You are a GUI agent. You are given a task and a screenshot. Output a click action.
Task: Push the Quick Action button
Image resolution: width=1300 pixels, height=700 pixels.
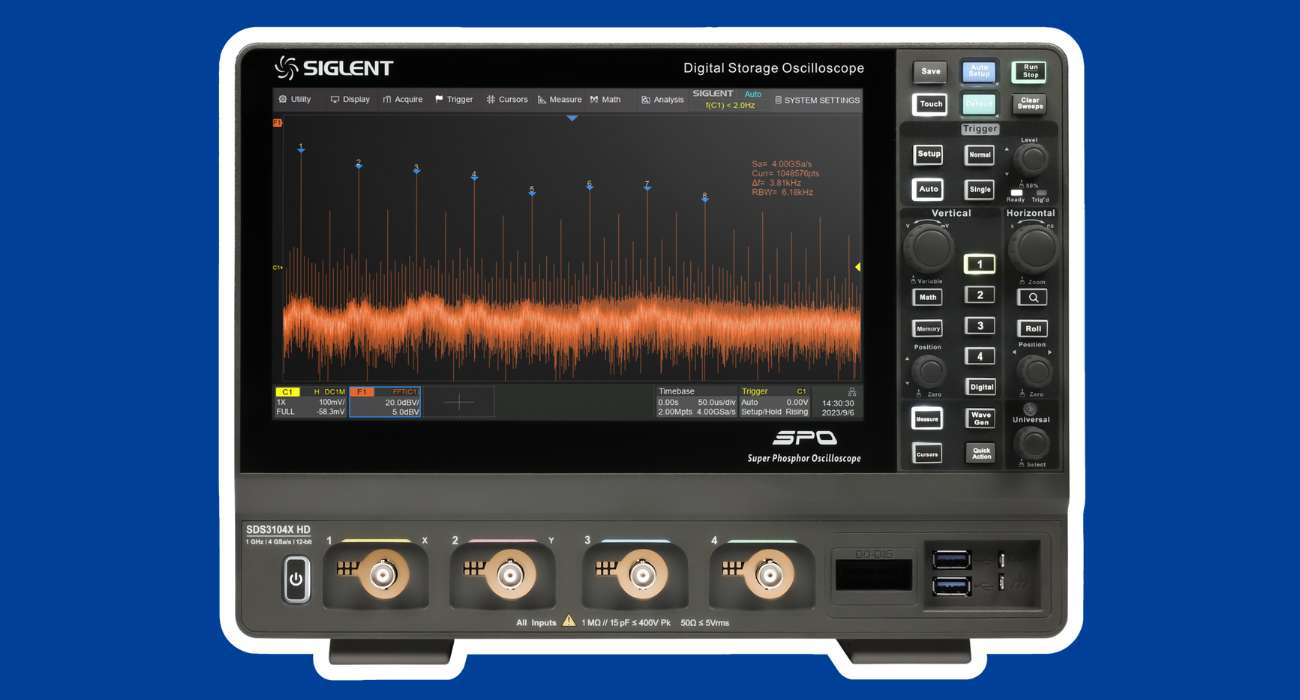(981, 453)
